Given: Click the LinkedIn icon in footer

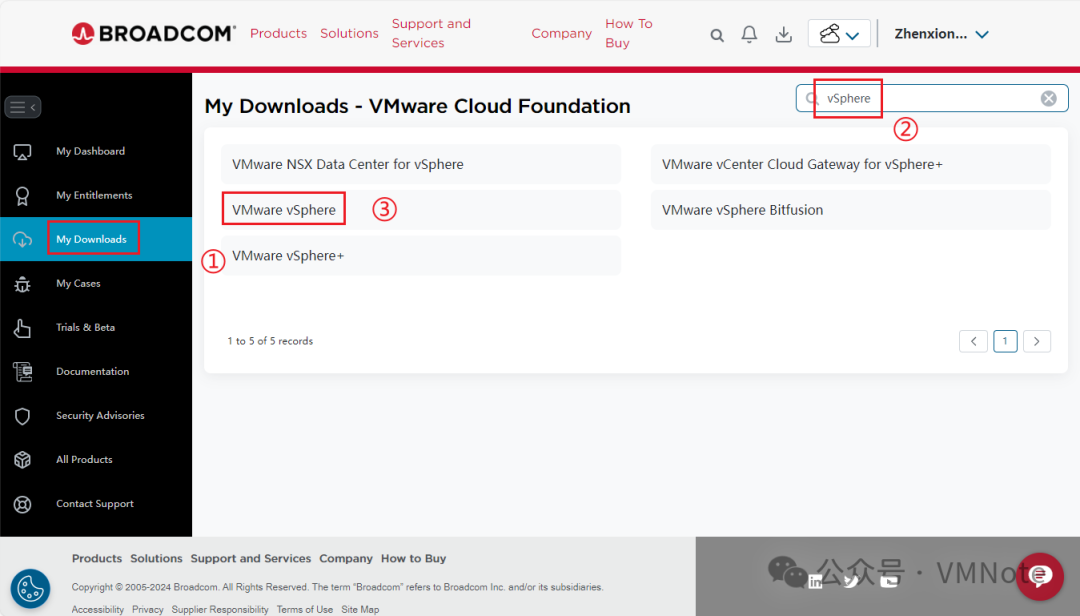Looking at the screenshot, I should (x=816, y=582).
